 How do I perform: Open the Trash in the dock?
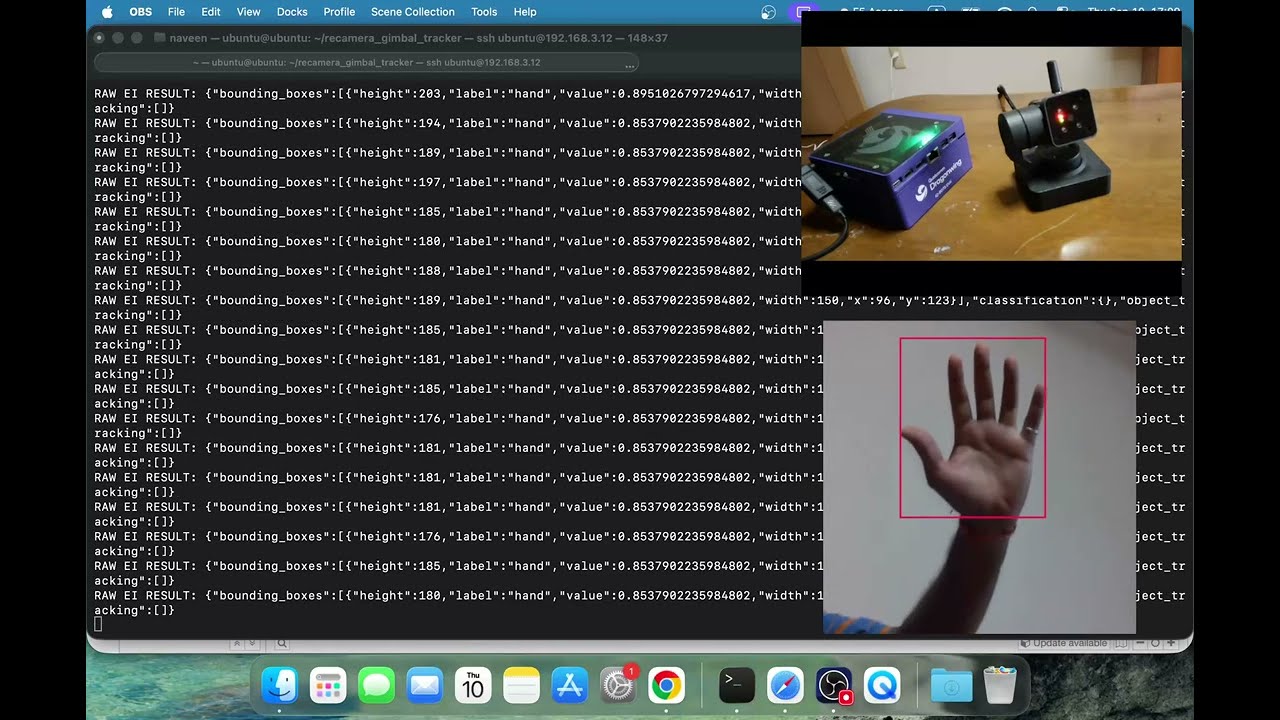pyautogui.click(x=1000, y=685)
